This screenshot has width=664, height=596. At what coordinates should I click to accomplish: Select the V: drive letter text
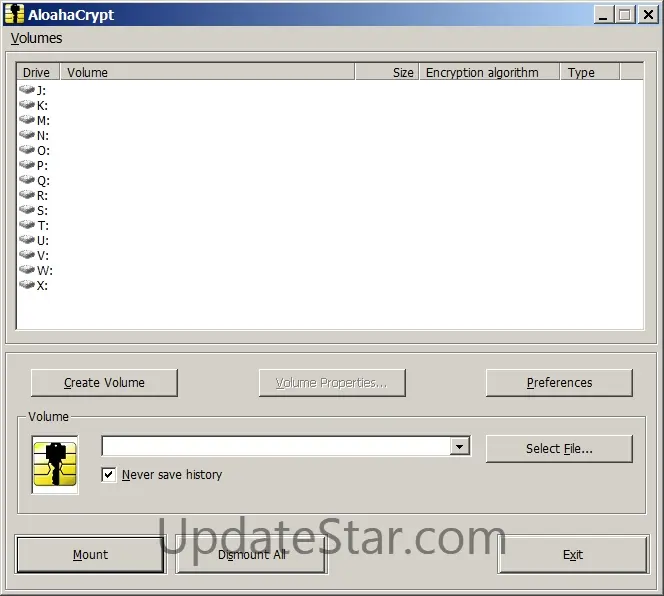tap(42, 255)
